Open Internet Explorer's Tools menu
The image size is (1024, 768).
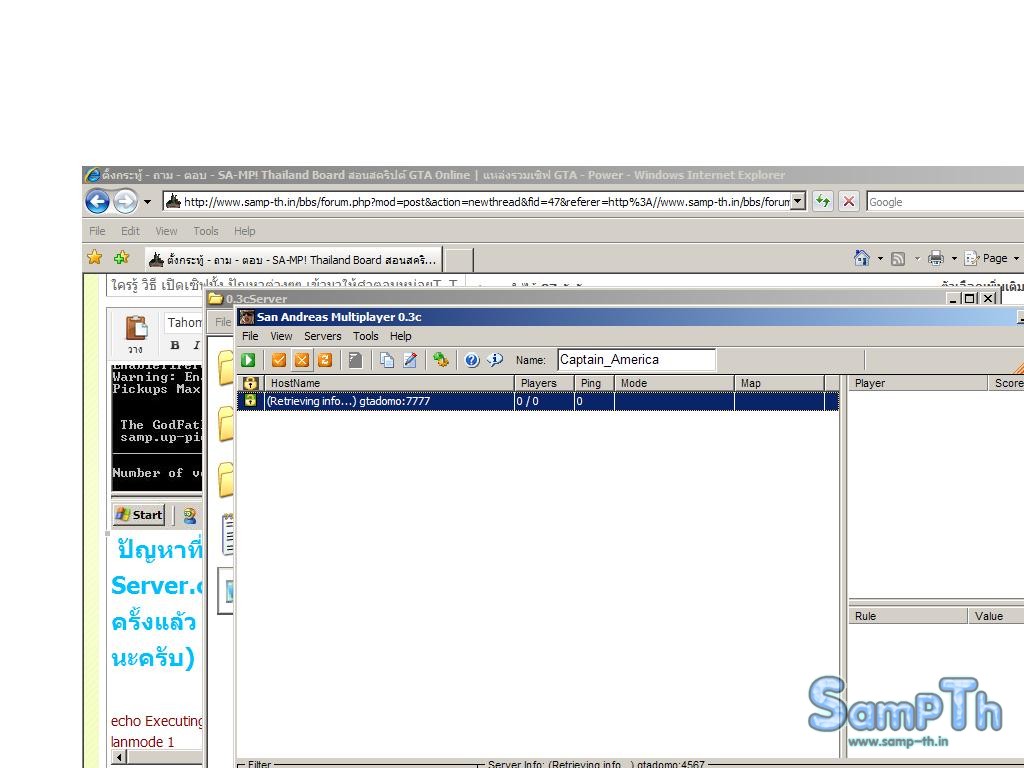coord(206,231)
